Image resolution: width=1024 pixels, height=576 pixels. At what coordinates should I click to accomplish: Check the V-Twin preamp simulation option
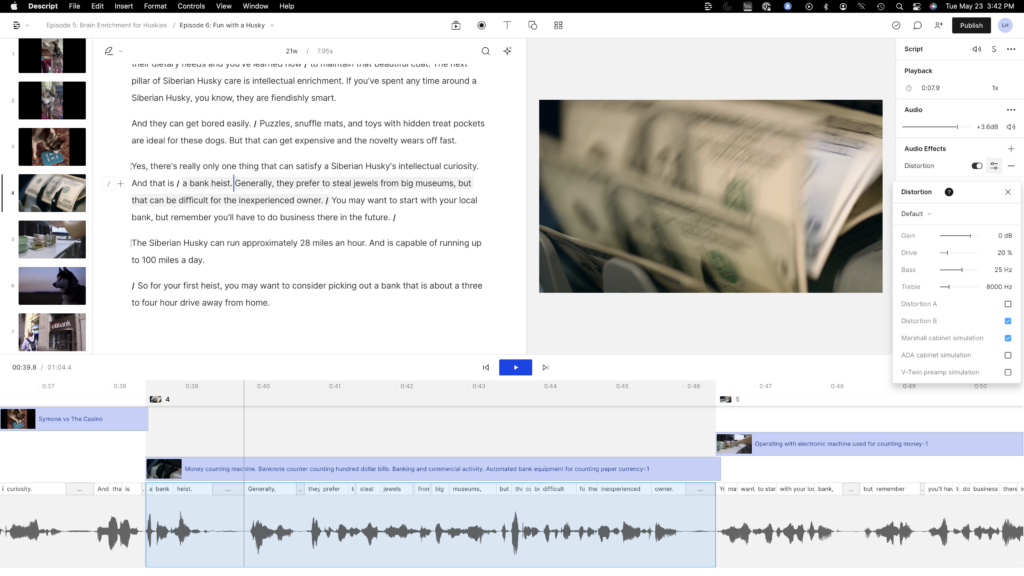click(1008, 371)
